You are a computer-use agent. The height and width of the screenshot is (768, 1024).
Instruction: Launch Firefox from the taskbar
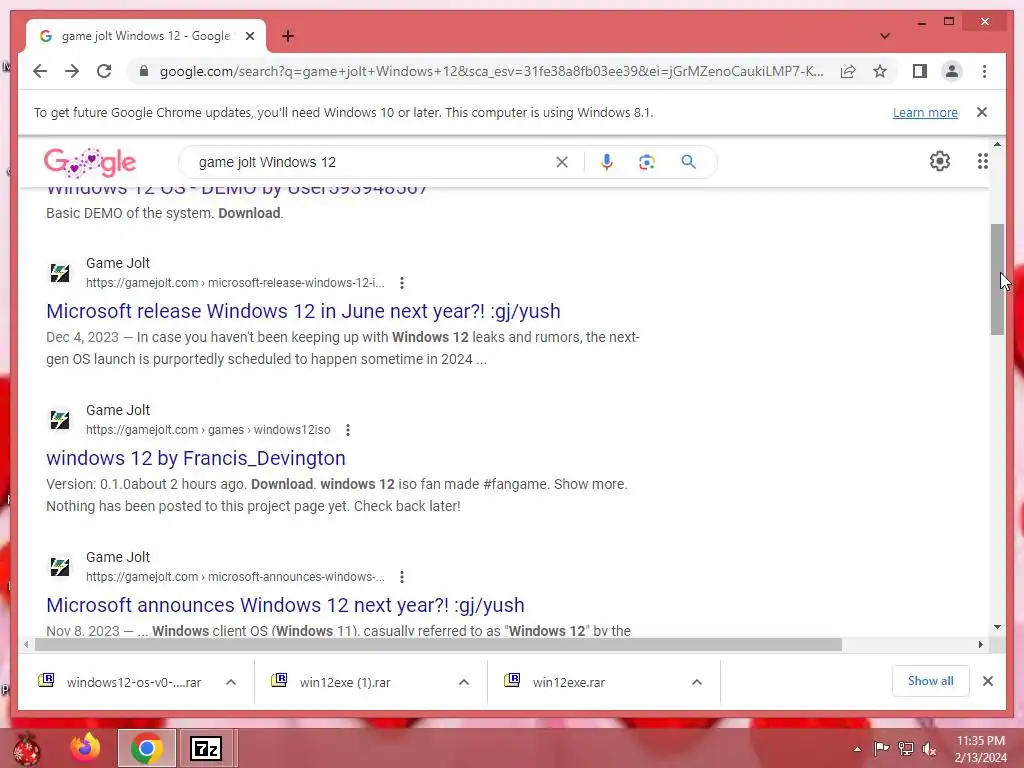[x=86, y=748]
